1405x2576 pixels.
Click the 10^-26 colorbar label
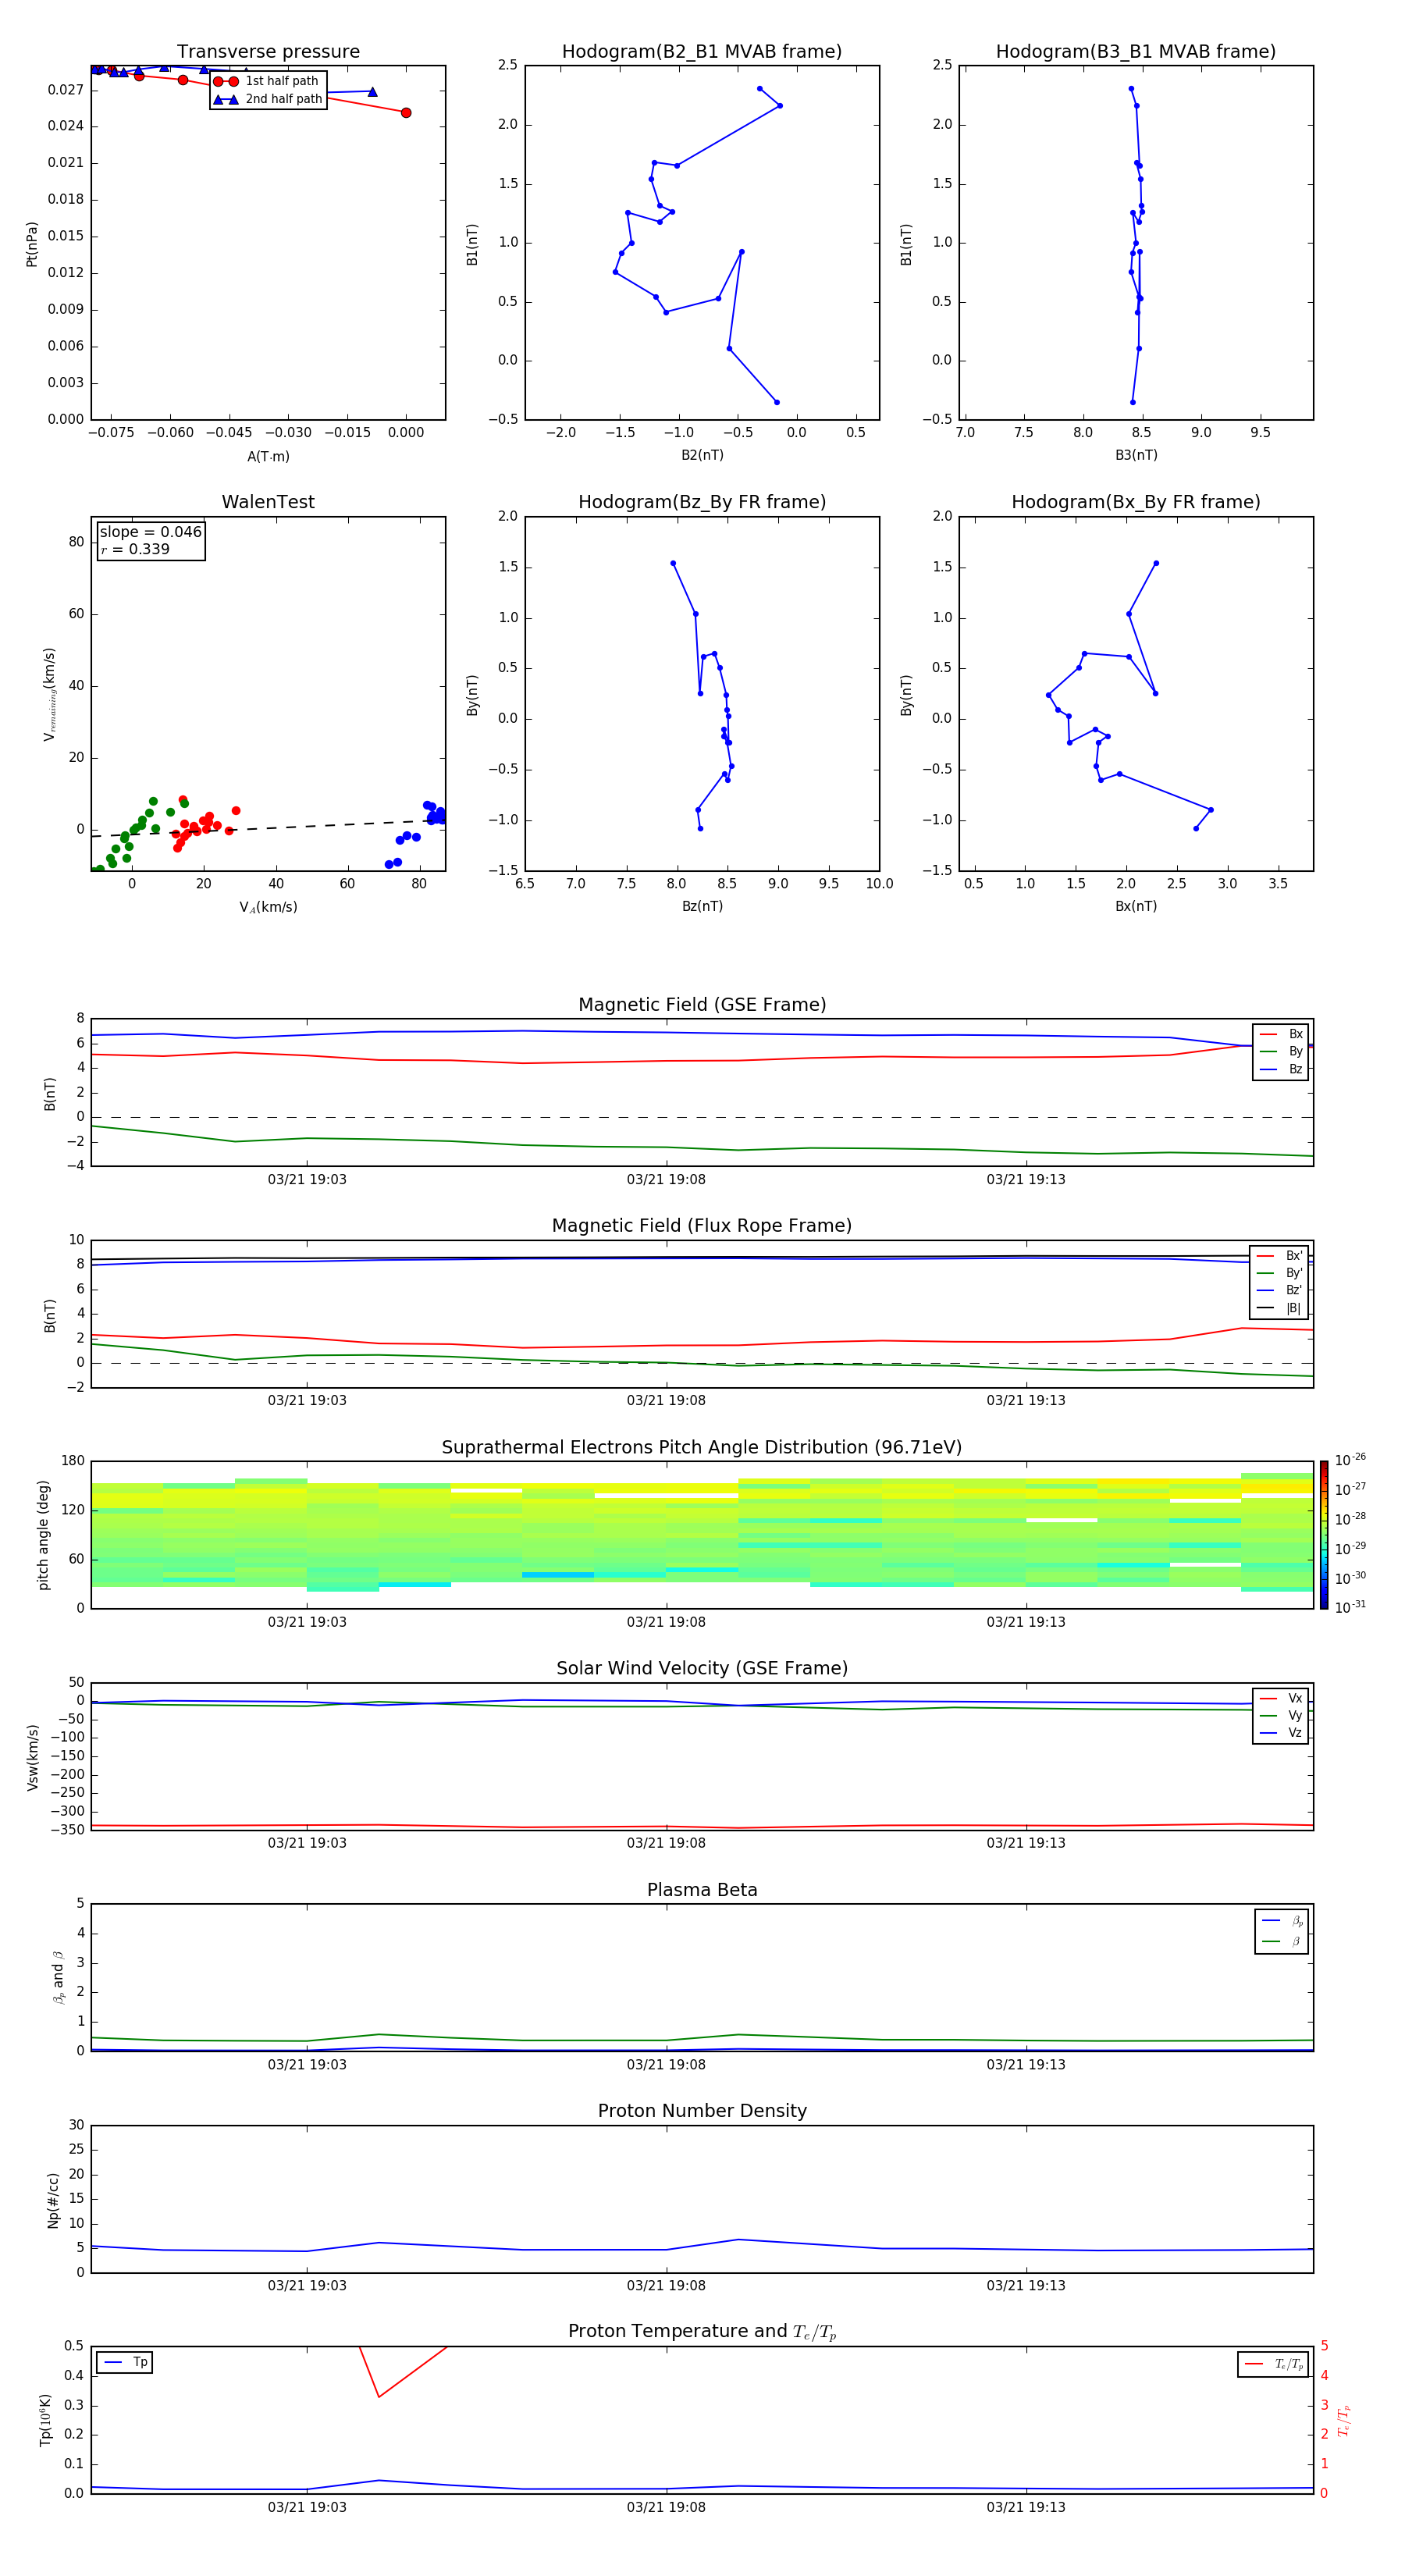1350,1461
